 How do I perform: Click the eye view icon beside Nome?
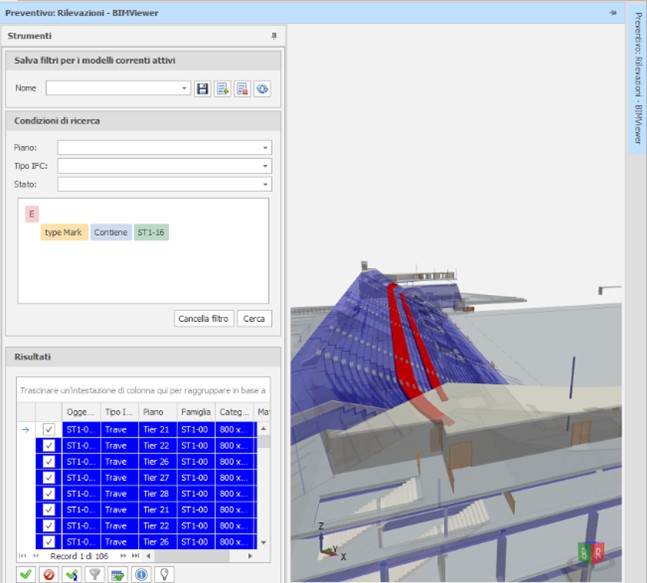(x=262, y=89)
